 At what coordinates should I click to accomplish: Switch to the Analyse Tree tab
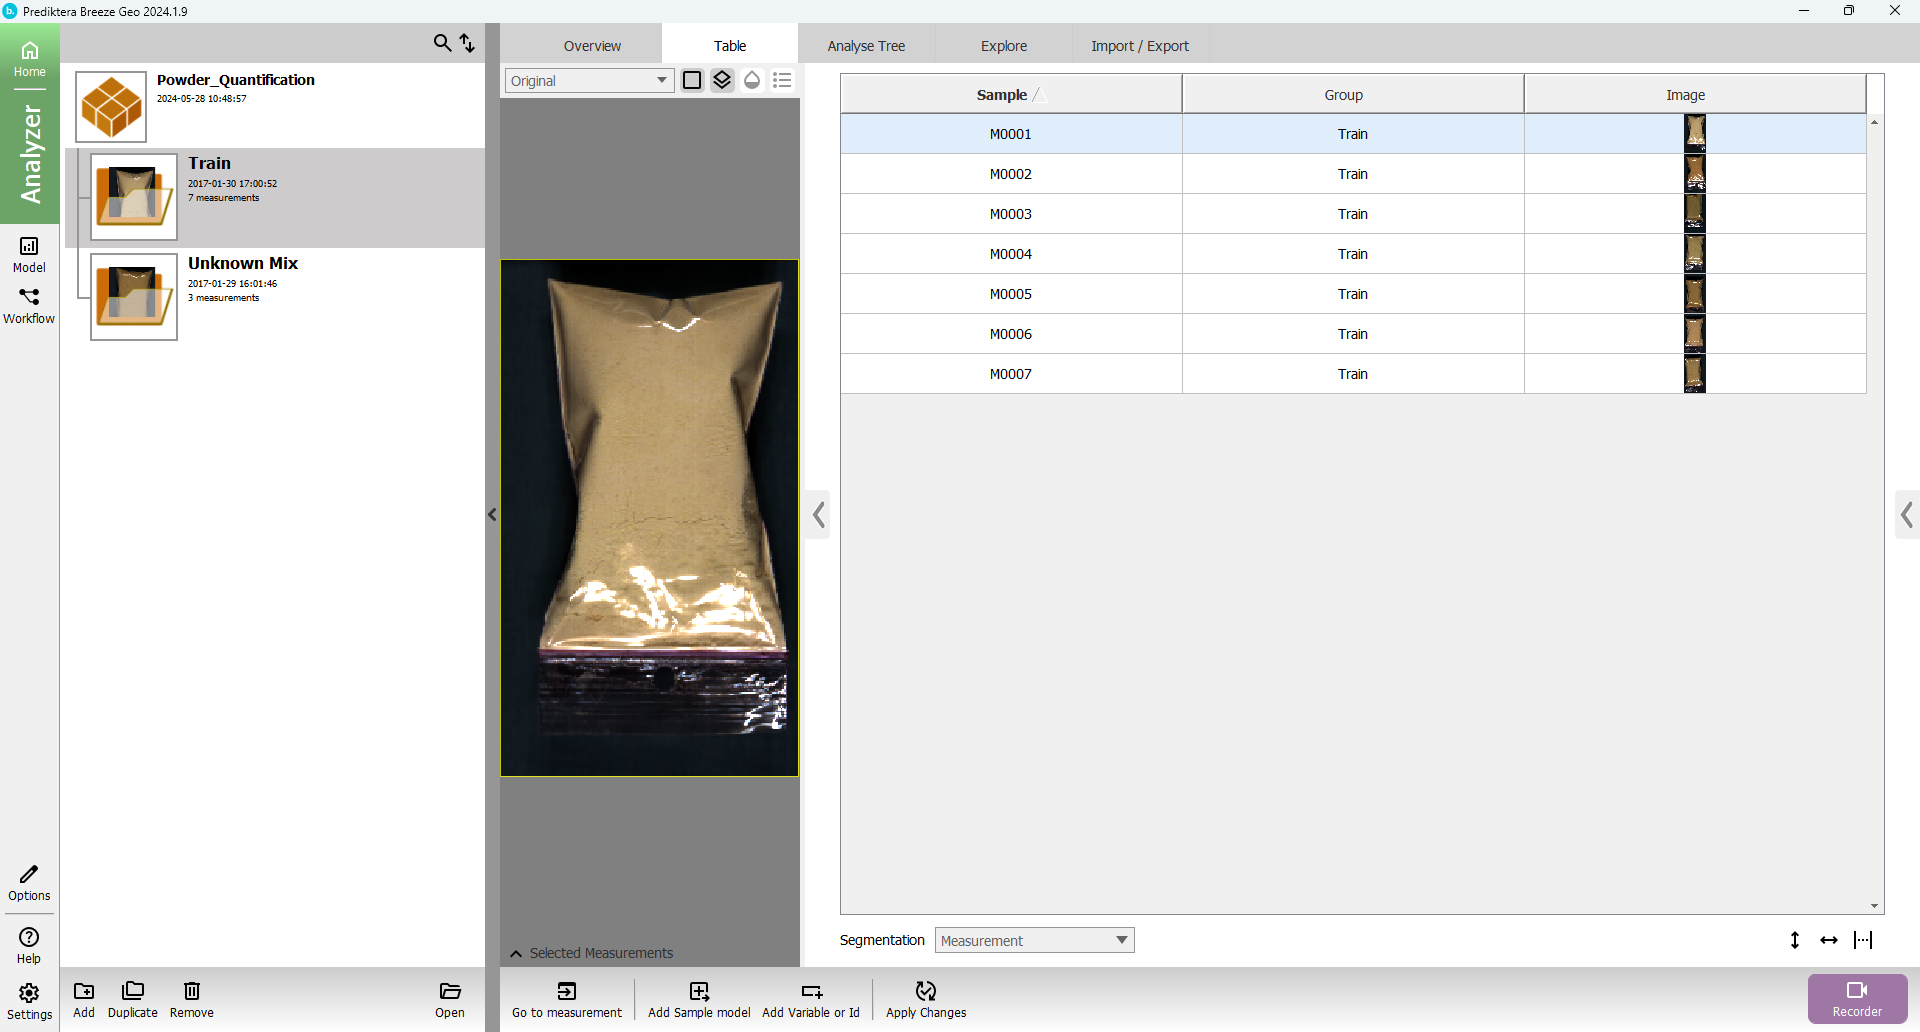coord(866,46)
